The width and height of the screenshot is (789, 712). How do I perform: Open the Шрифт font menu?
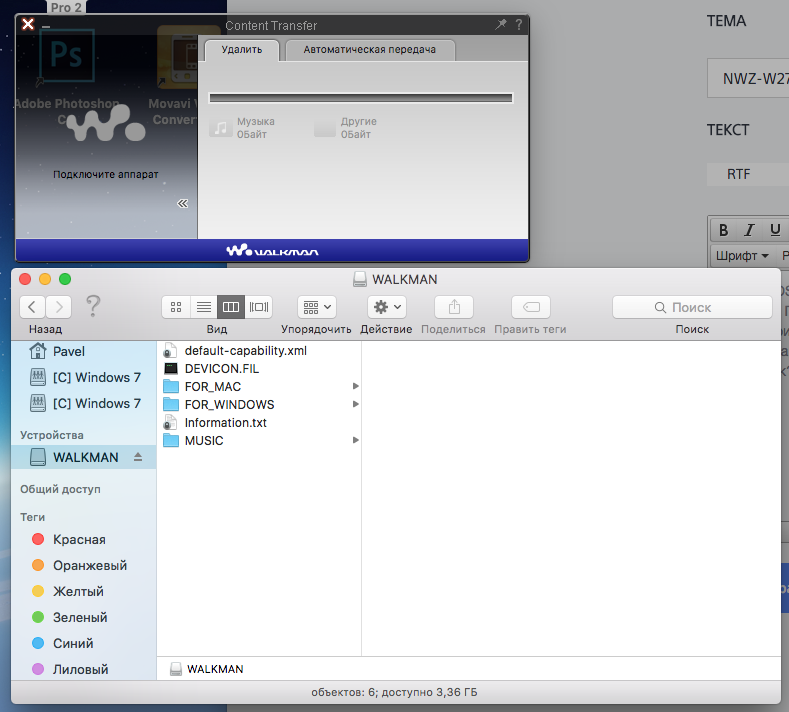741,255
